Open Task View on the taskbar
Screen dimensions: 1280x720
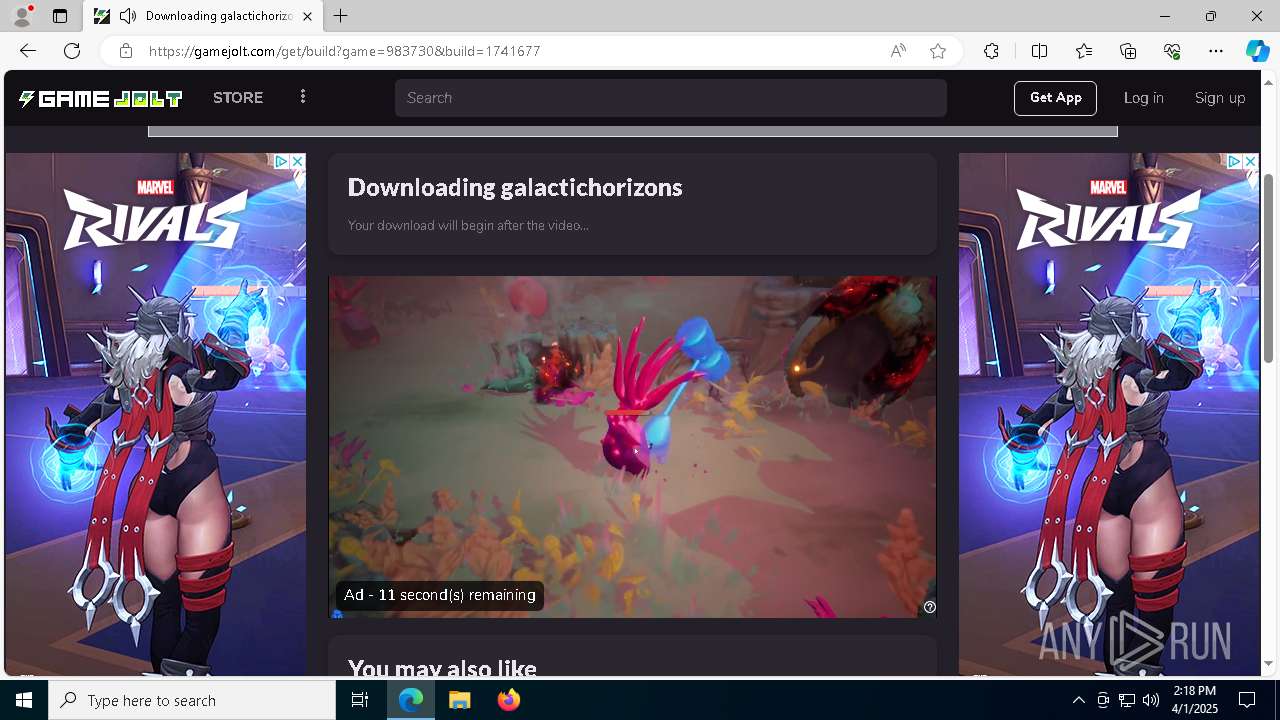[360, 700]
